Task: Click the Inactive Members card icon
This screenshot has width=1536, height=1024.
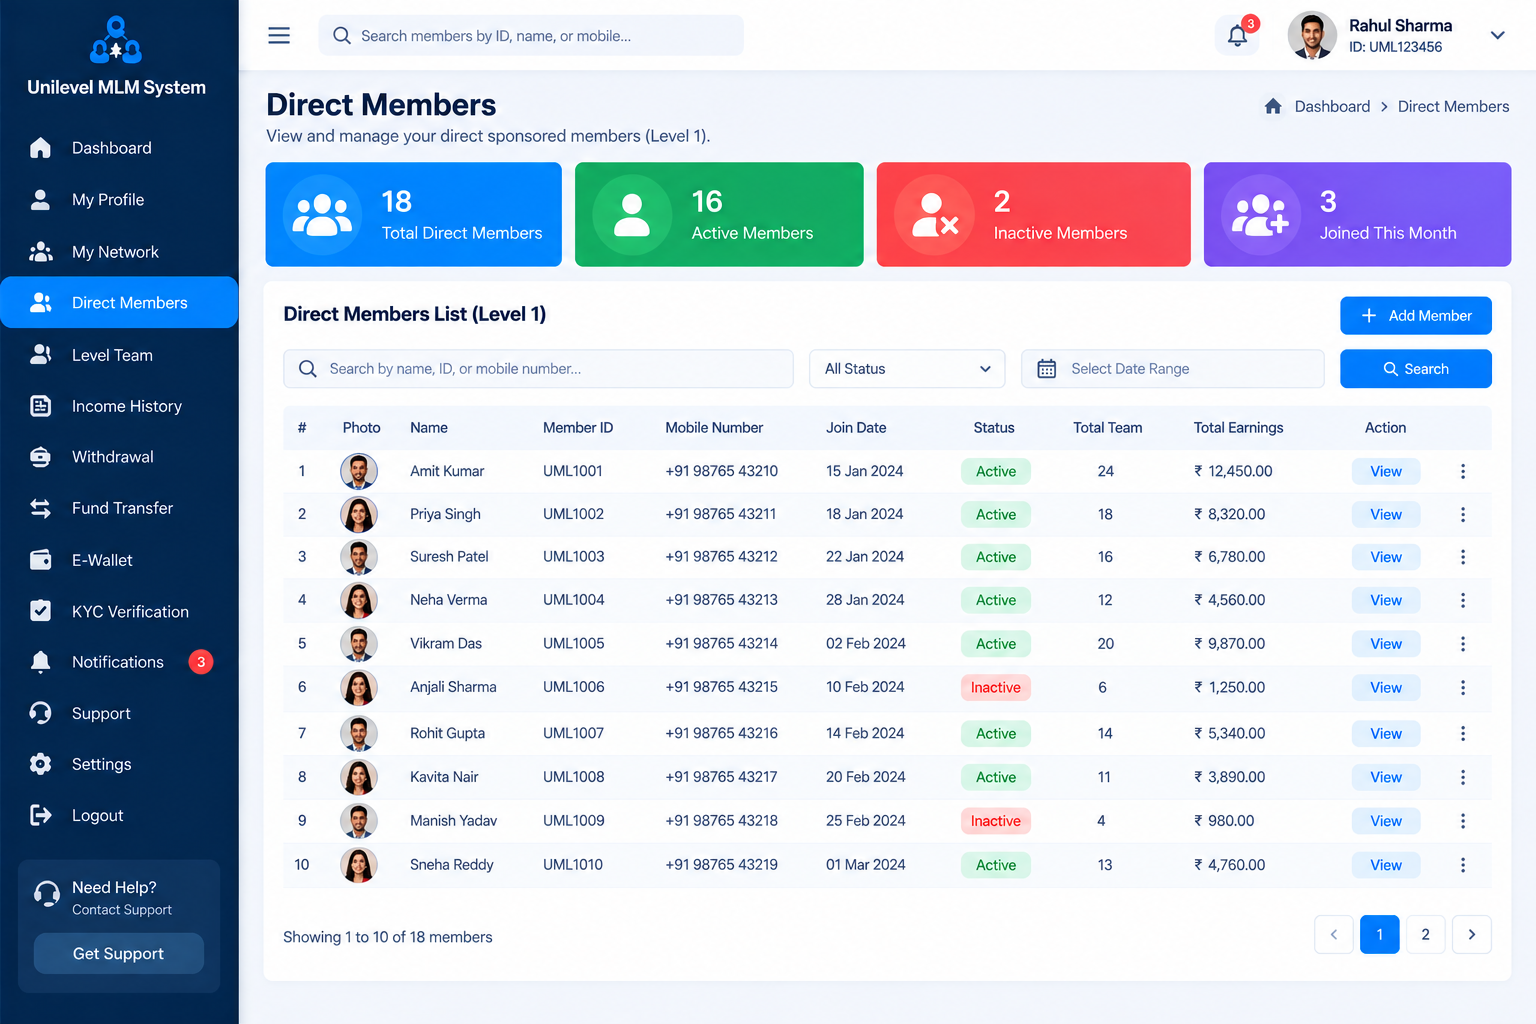Action: 934,214
